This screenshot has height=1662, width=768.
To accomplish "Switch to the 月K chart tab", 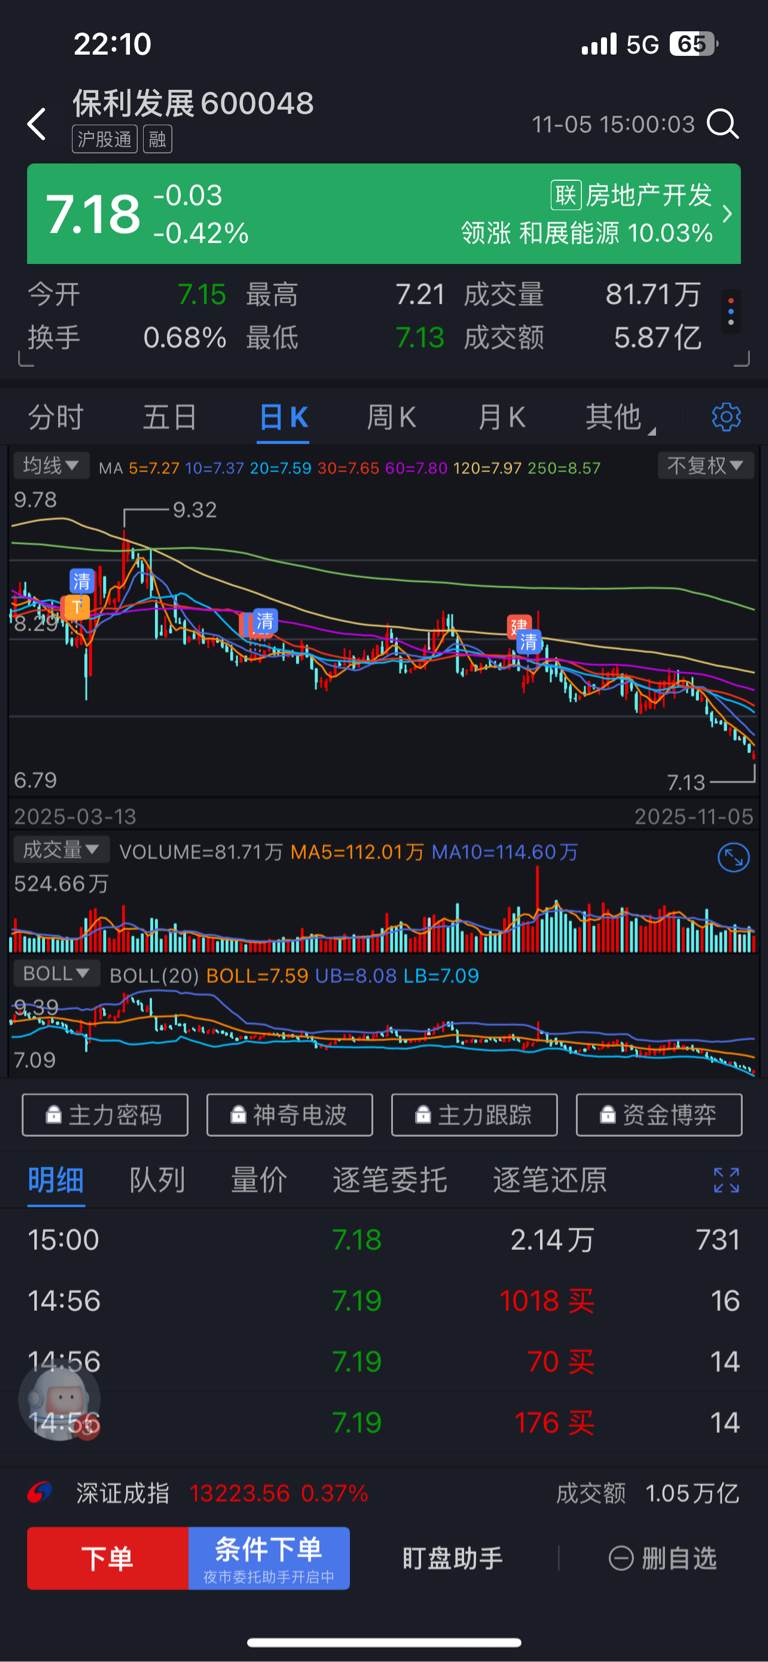I will click(x=502, y=417).
